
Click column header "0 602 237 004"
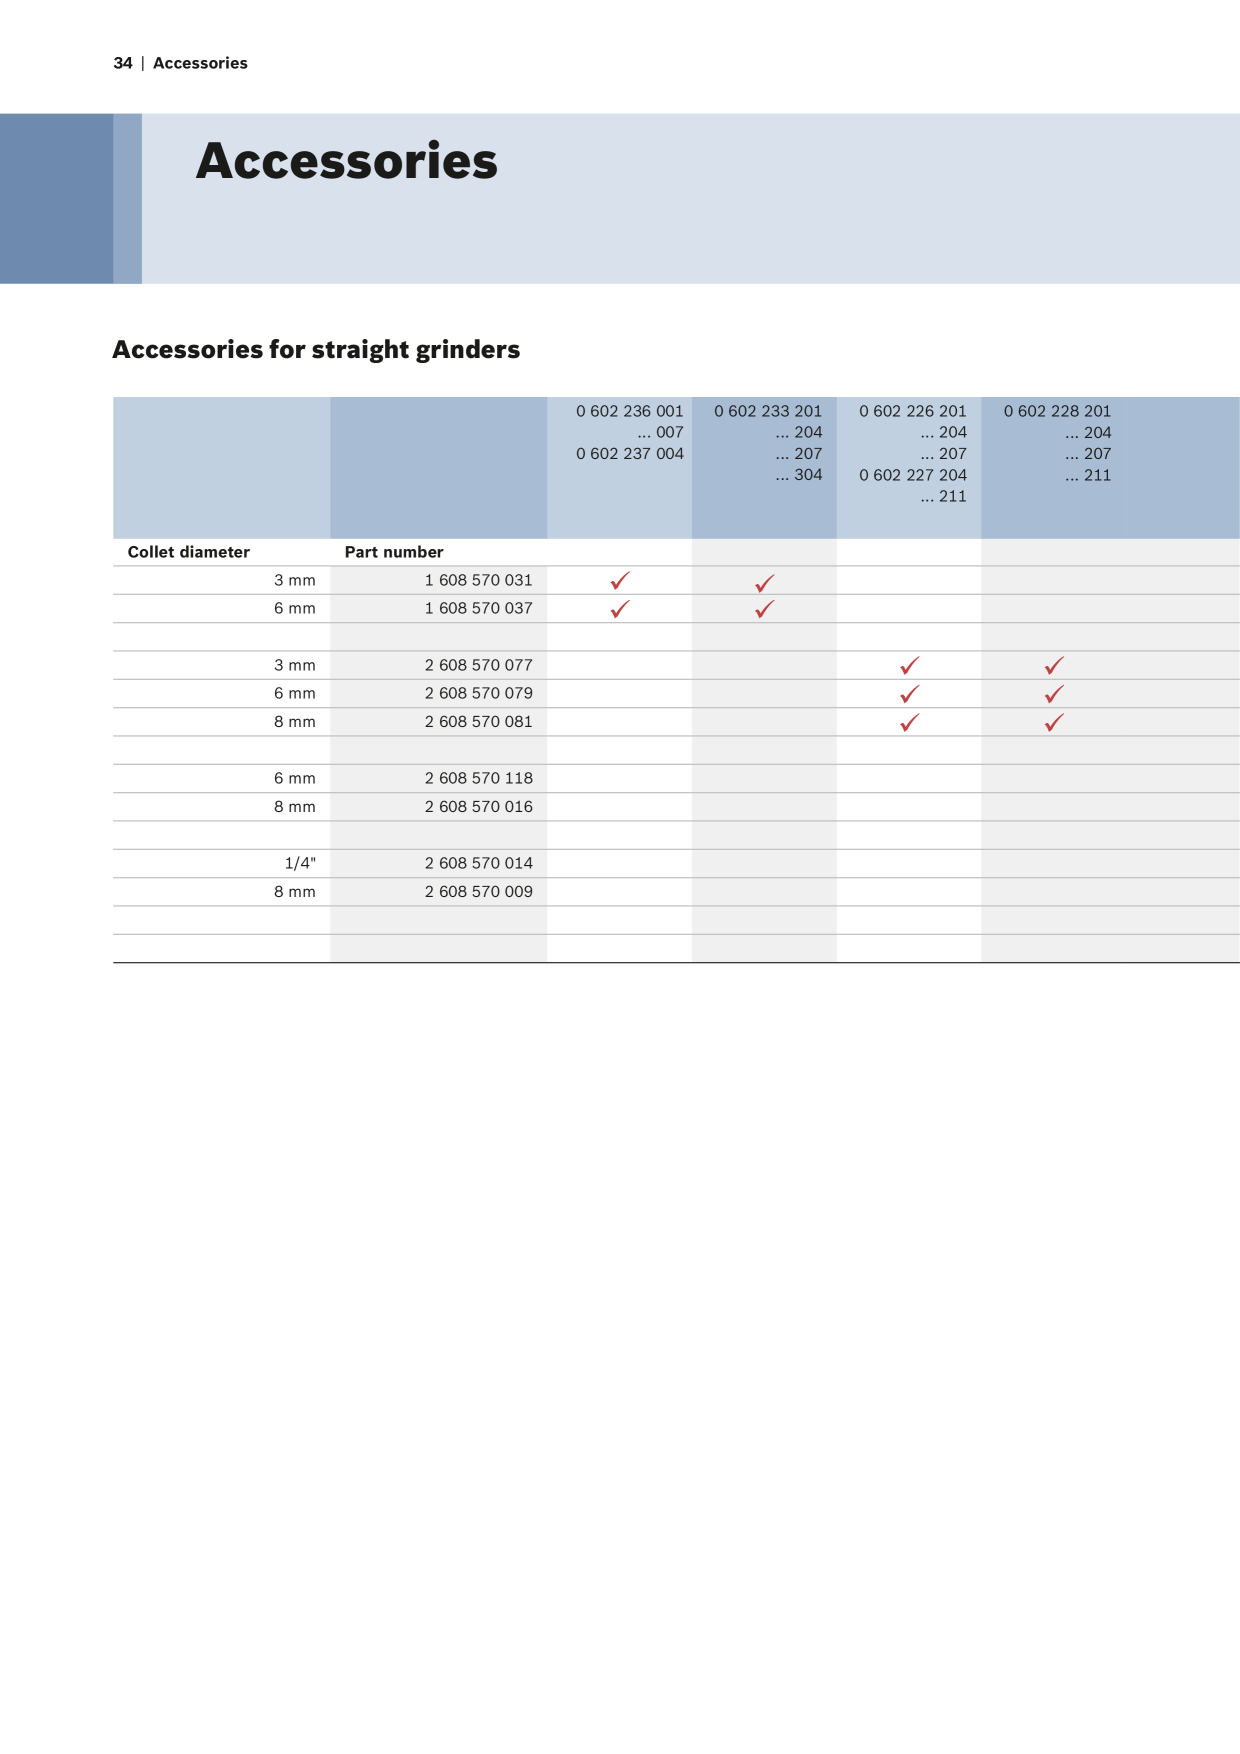pyautogui.click(x=630, y=454)
